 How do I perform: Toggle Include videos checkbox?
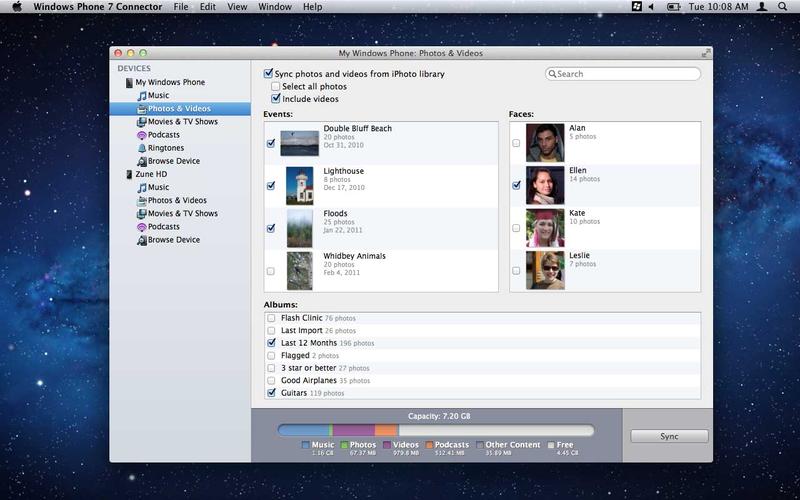pos(276,98)
